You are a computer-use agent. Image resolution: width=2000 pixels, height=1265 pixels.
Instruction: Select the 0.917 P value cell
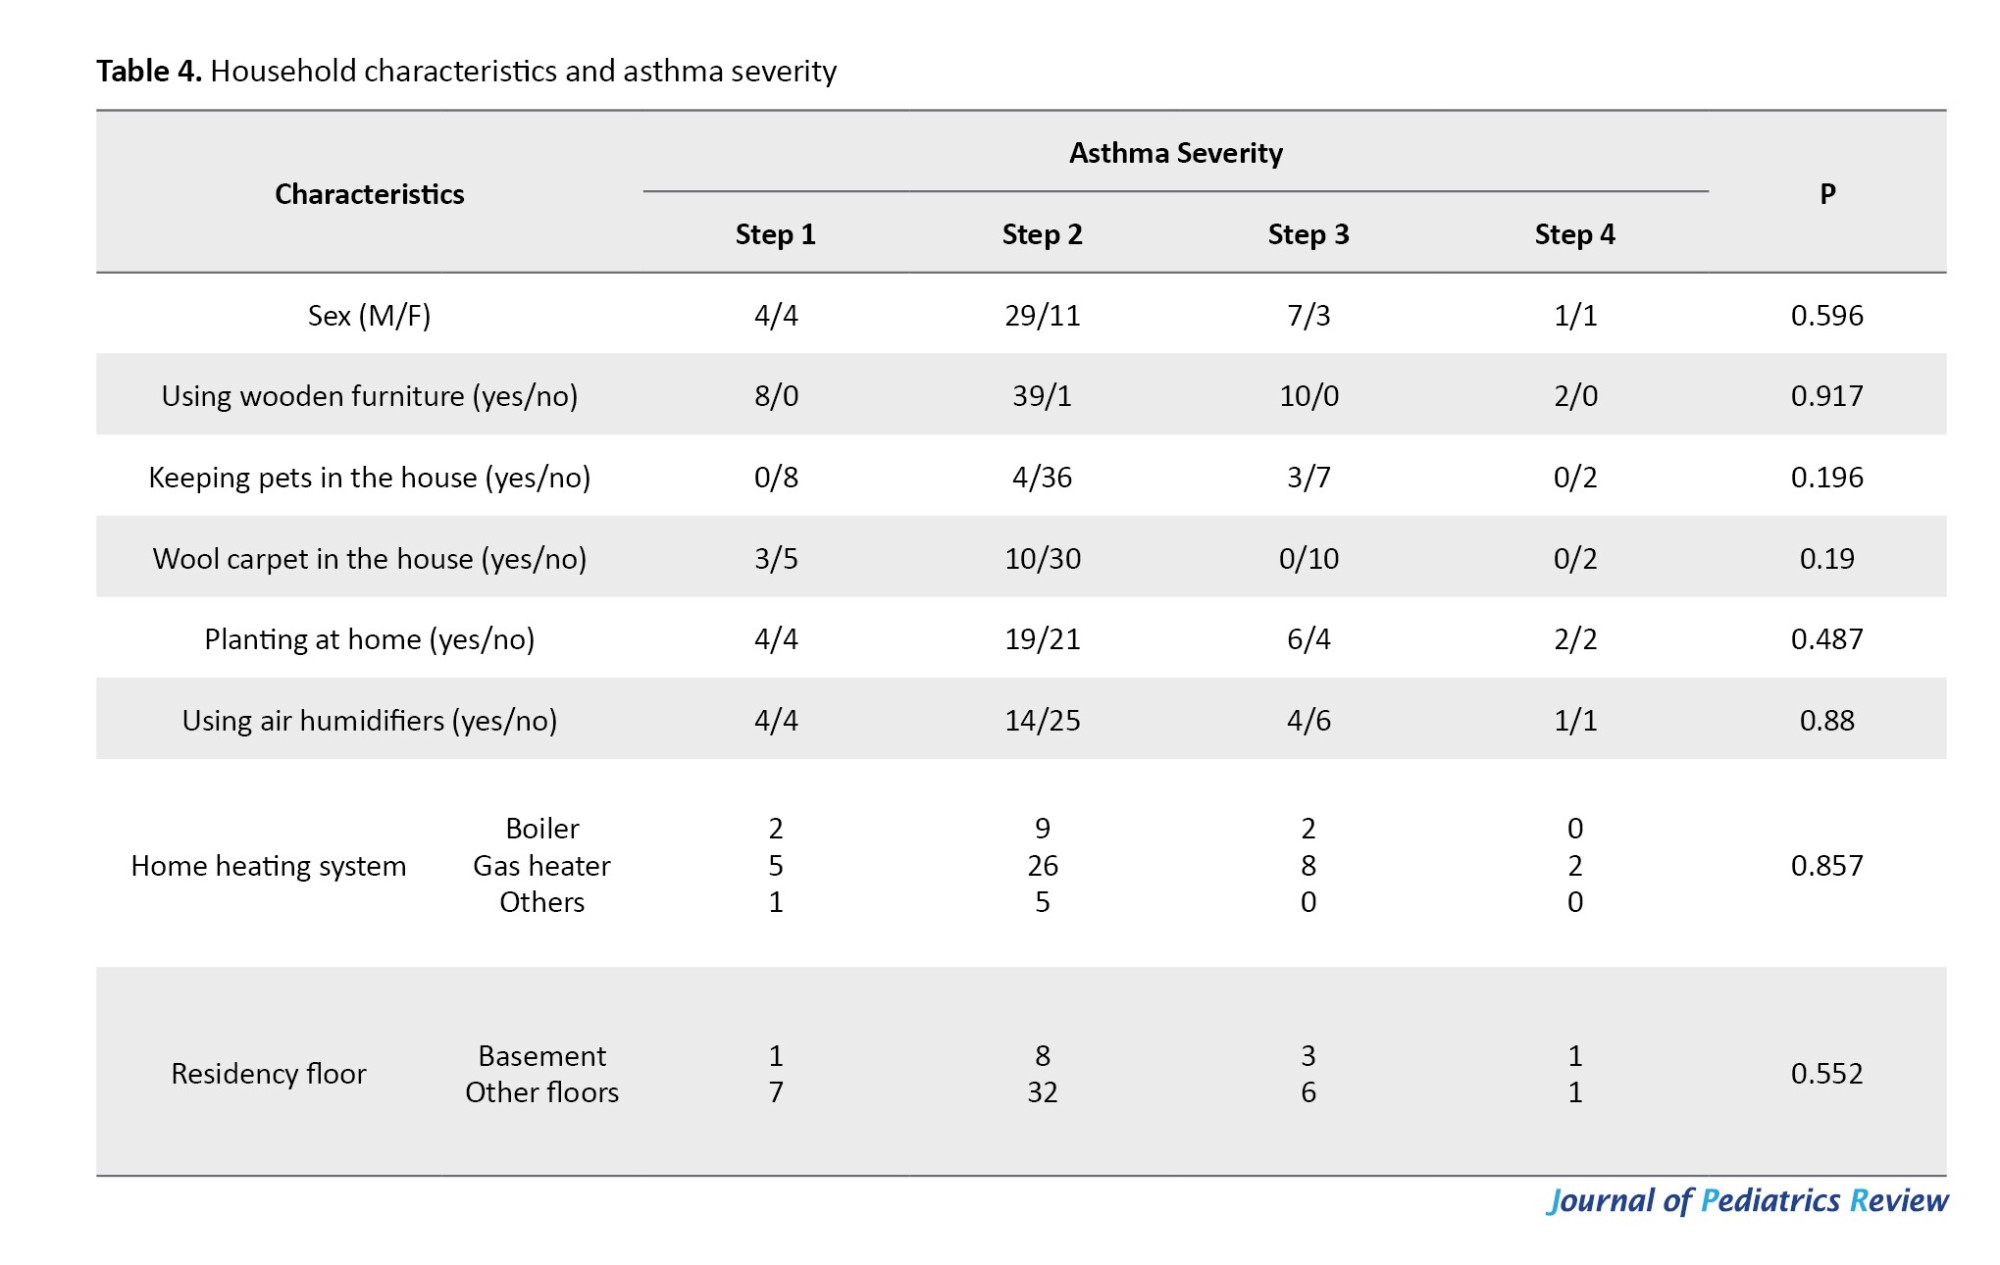click(1827, 396)
